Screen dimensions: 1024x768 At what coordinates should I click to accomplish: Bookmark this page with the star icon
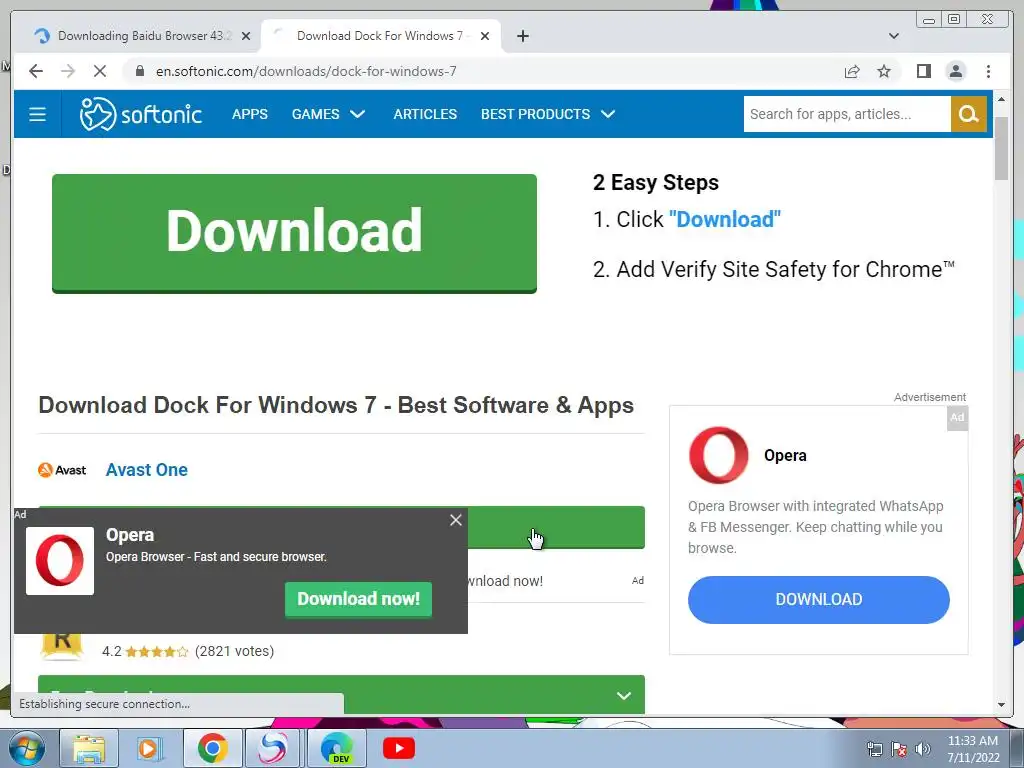click(884, 71)
